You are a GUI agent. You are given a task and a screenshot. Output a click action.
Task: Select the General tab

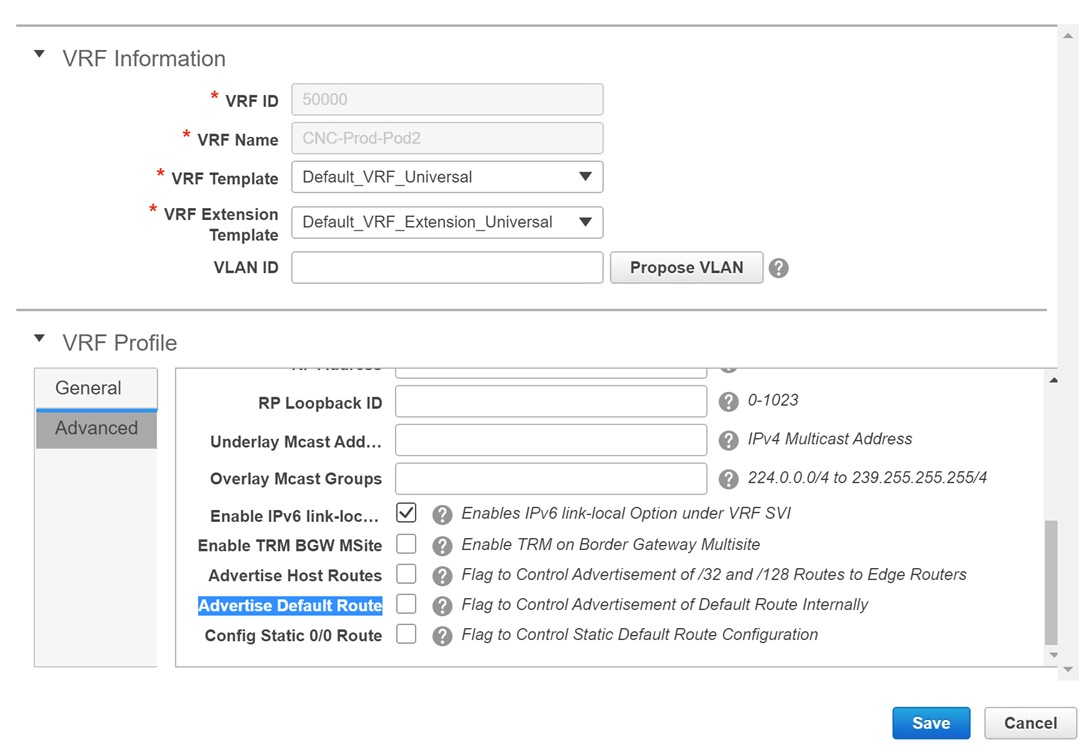[89, 388]
